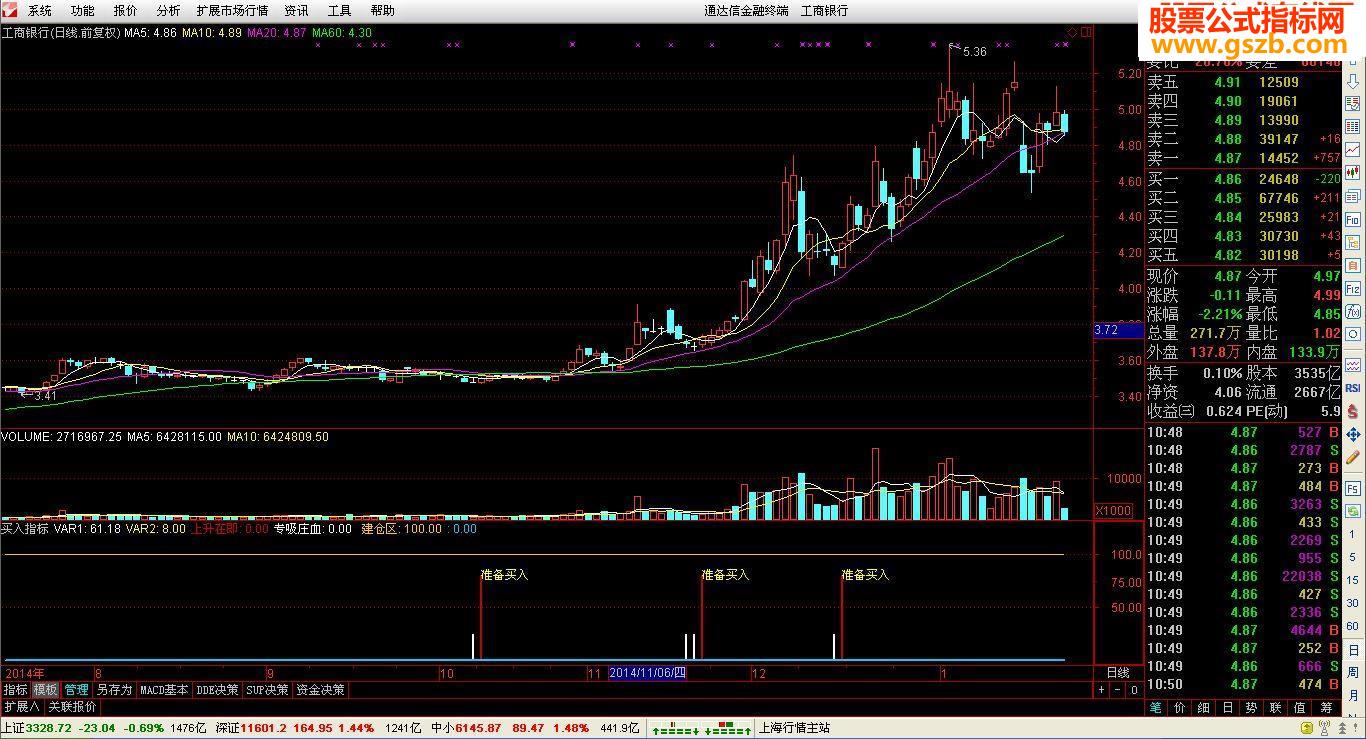The width and height of the screenshot is (1366, 739).
Task: Click the blue four-way move arrows icon
Action: click(x=1353, y=434)
